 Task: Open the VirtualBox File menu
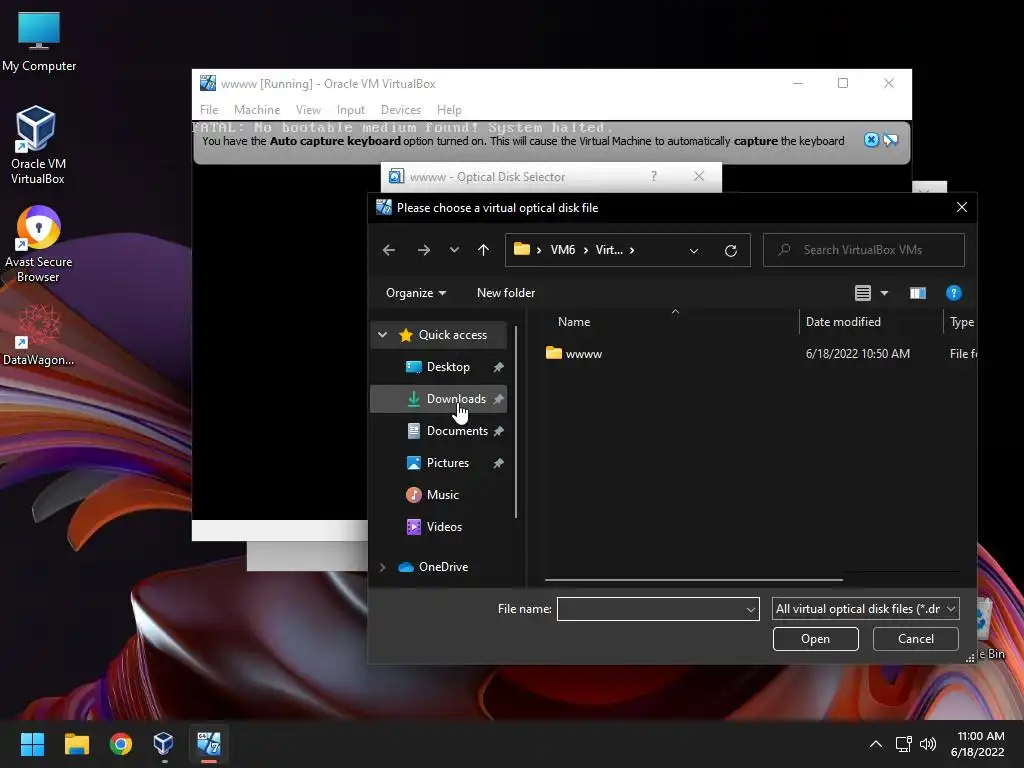[209, 110]
